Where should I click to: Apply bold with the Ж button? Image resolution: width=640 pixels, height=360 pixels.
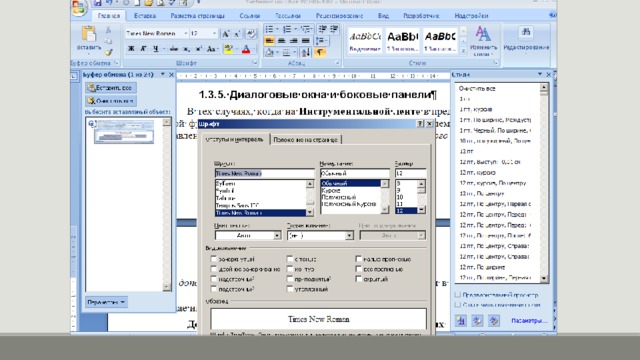tap(131, 49)
